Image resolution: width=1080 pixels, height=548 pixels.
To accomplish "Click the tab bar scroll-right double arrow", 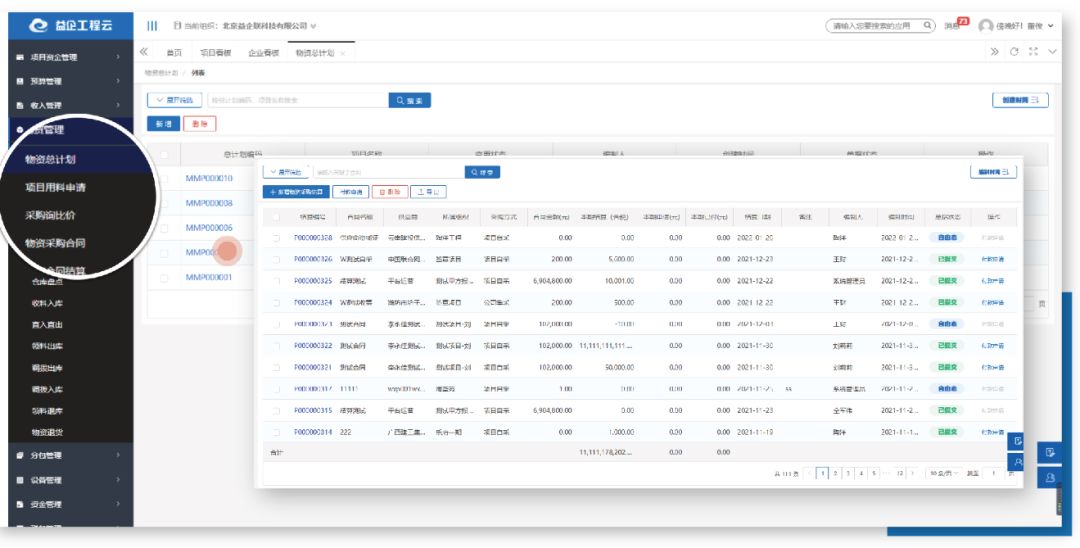I will pos(995,52).
